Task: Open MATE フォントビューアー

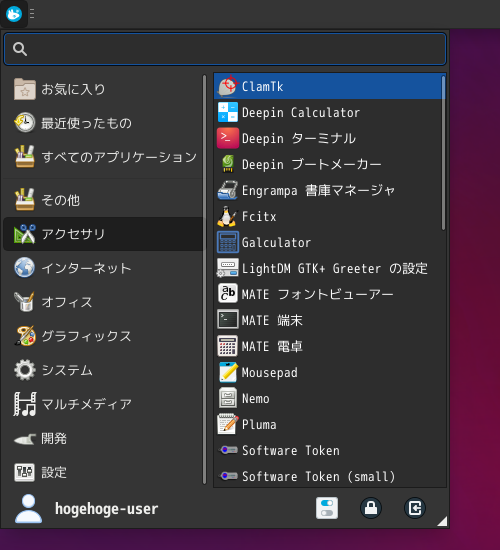Action: point(329,294)
